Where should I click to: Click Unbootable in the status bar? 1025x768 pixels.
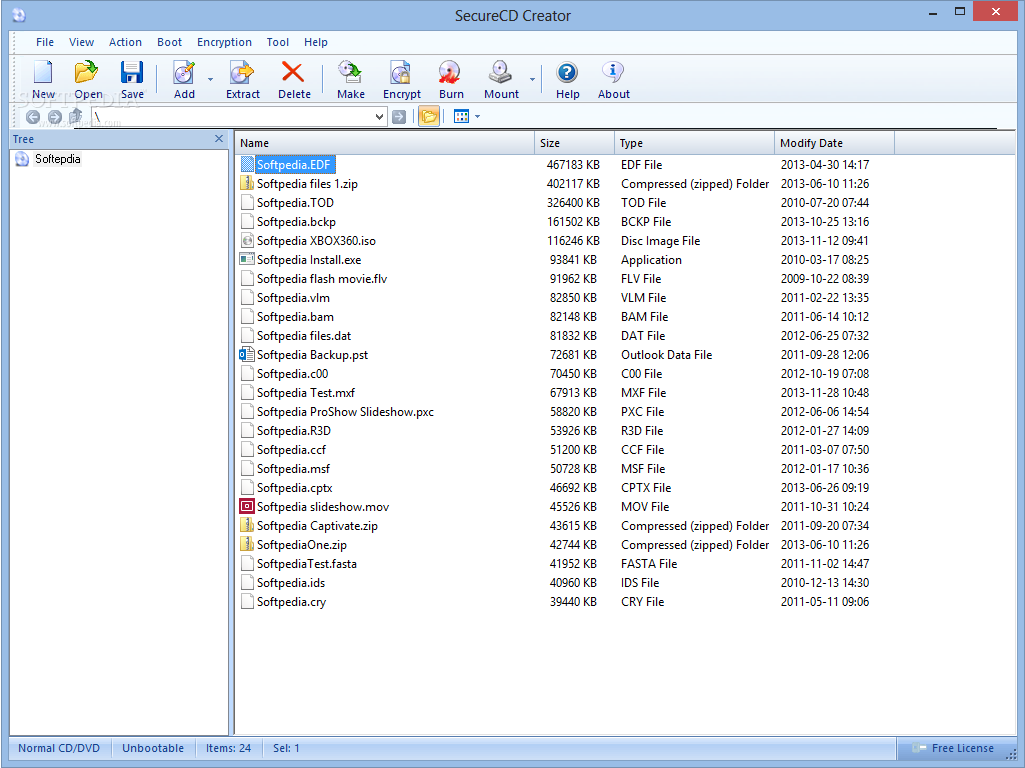153,748
